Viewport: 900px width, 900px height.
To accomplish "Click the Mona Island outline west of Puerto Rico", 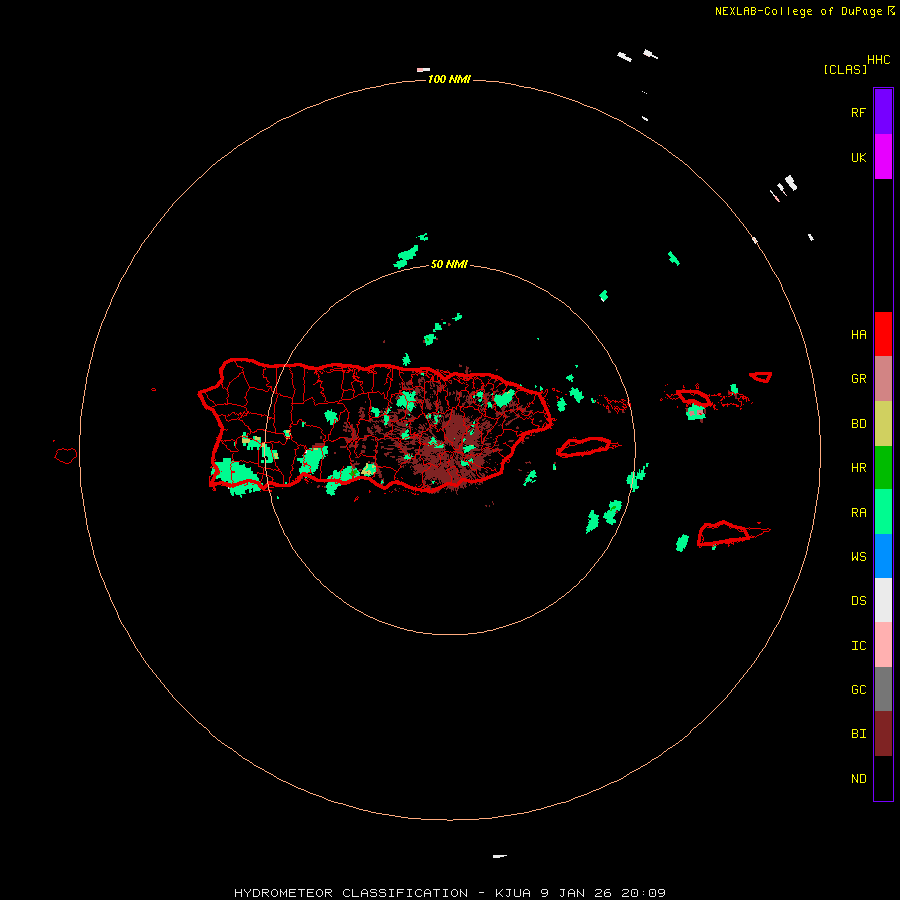I will [66, 456].
